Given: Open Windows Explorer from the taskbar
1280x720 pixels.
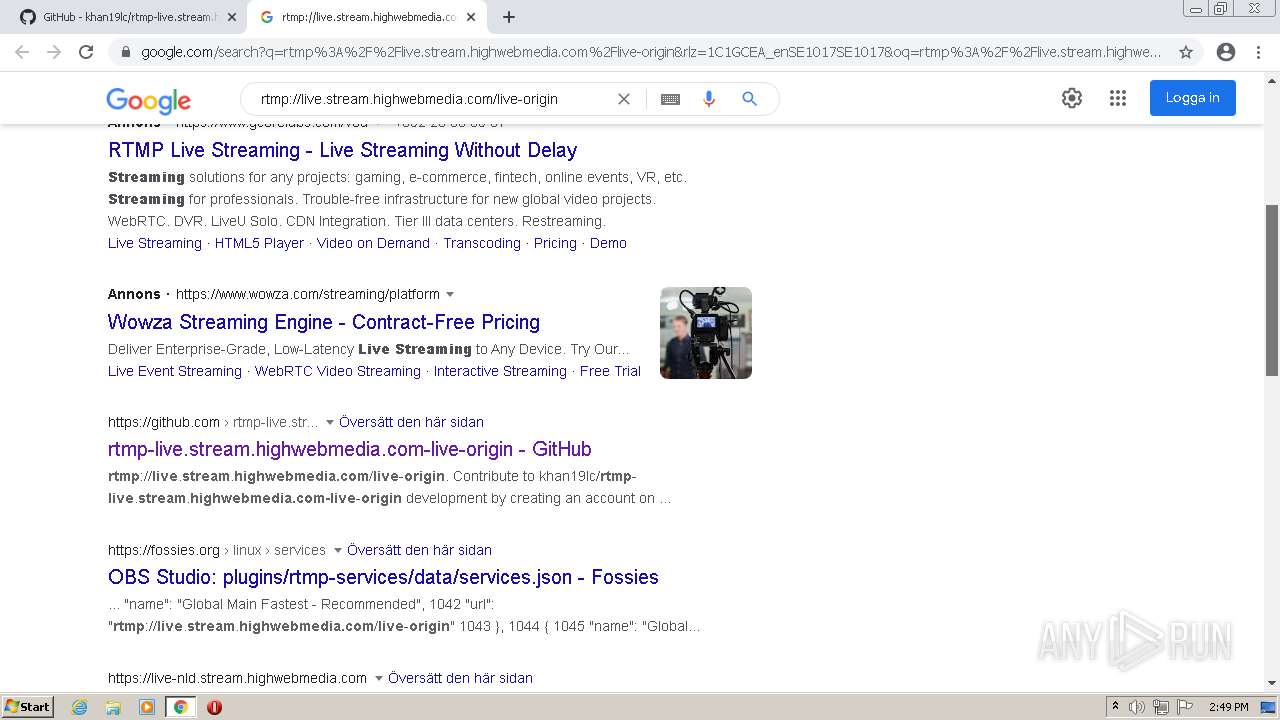Looking at the screenshot, I should [113, 707].
